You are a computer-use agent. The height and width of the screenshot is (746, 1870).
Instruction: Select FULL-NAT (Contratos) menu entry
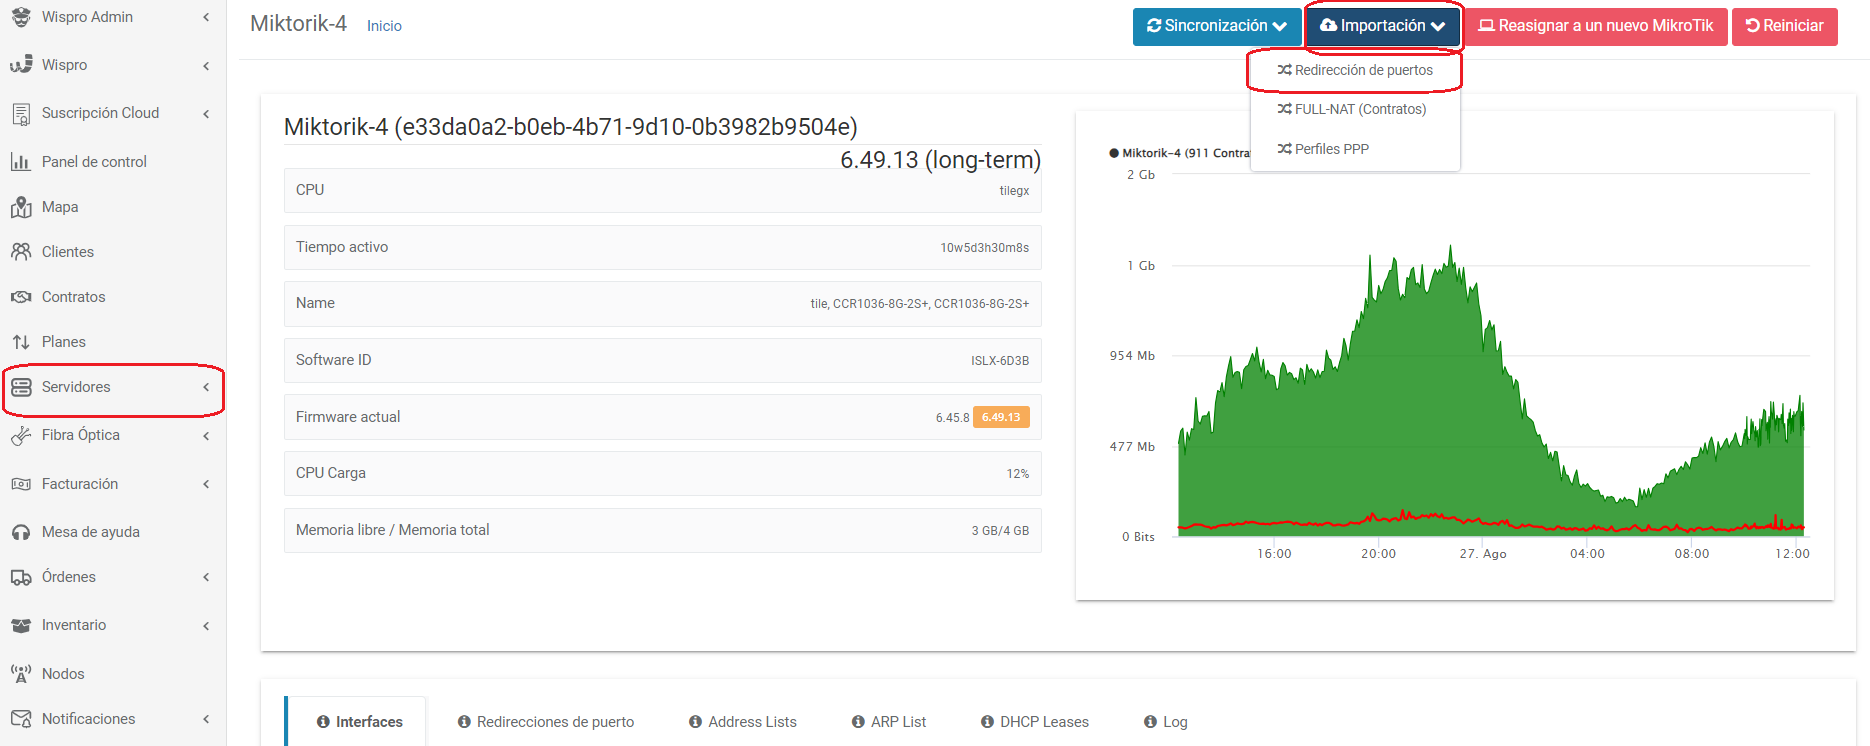pyautogui.click(x=1355, y=109)
